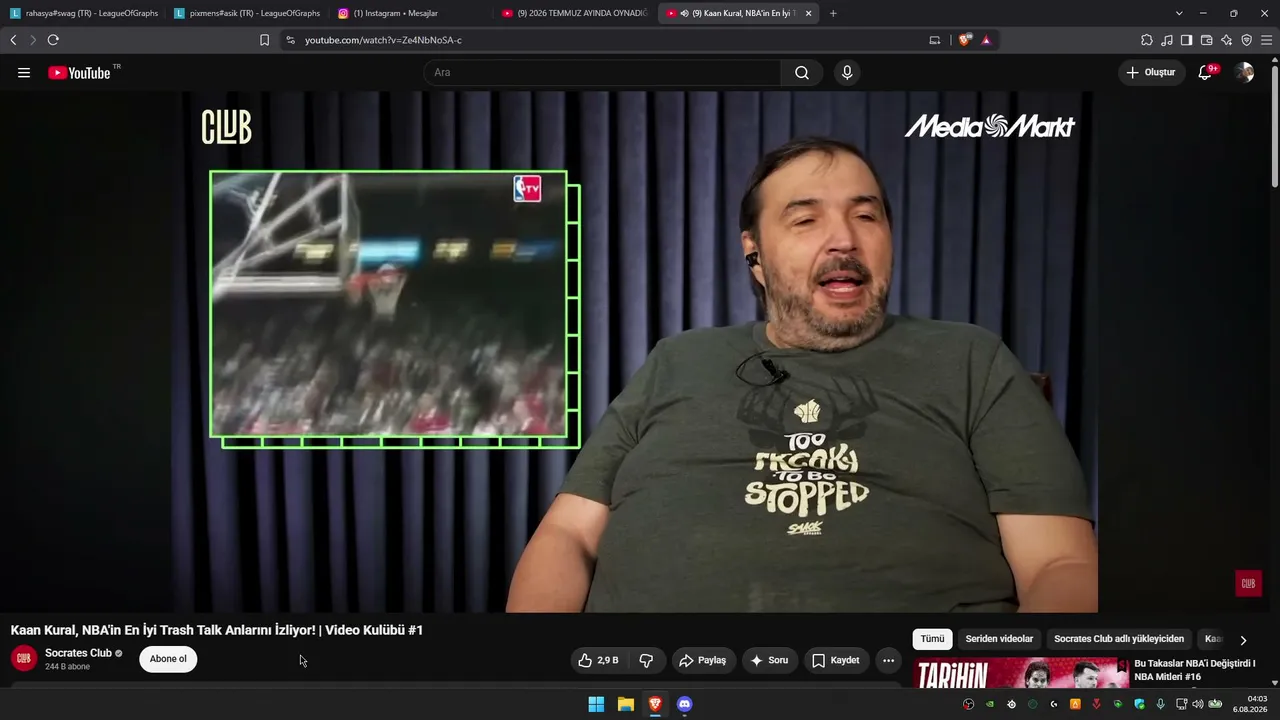View site information for youtube.com
Screen dimensions: 1280x720
coord(290,40)
